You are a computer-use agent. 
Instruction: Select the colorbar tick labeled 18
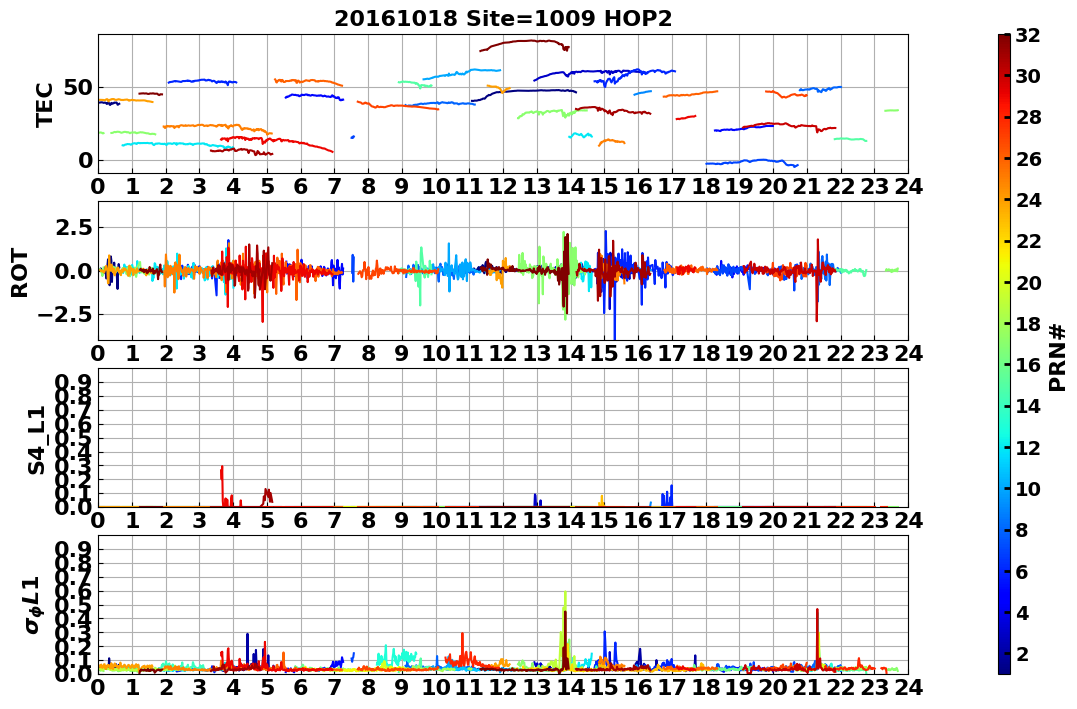[x=1028, y=324]
